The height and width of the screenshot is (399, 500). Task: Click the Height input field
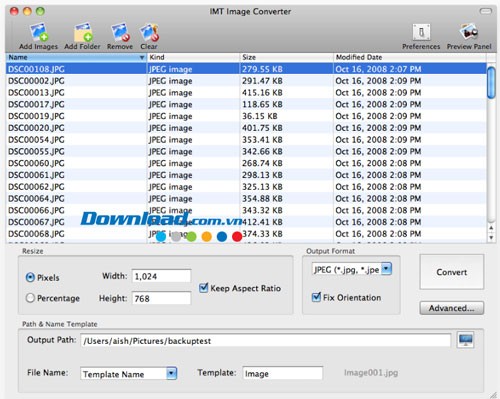tap(161, 298)
